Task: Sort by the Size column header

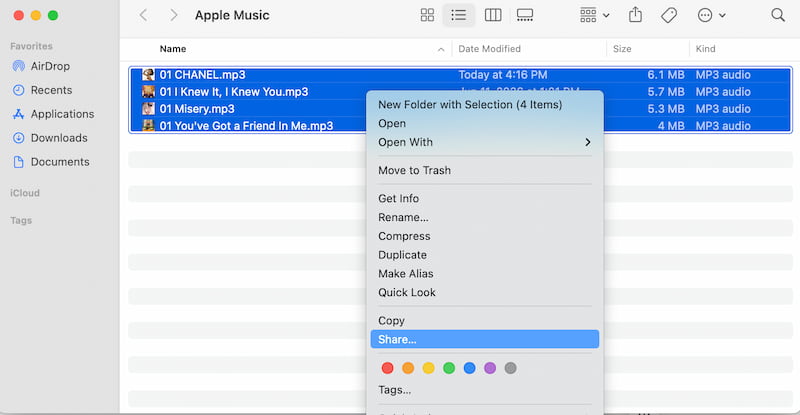Action: (x=622, y=49)
